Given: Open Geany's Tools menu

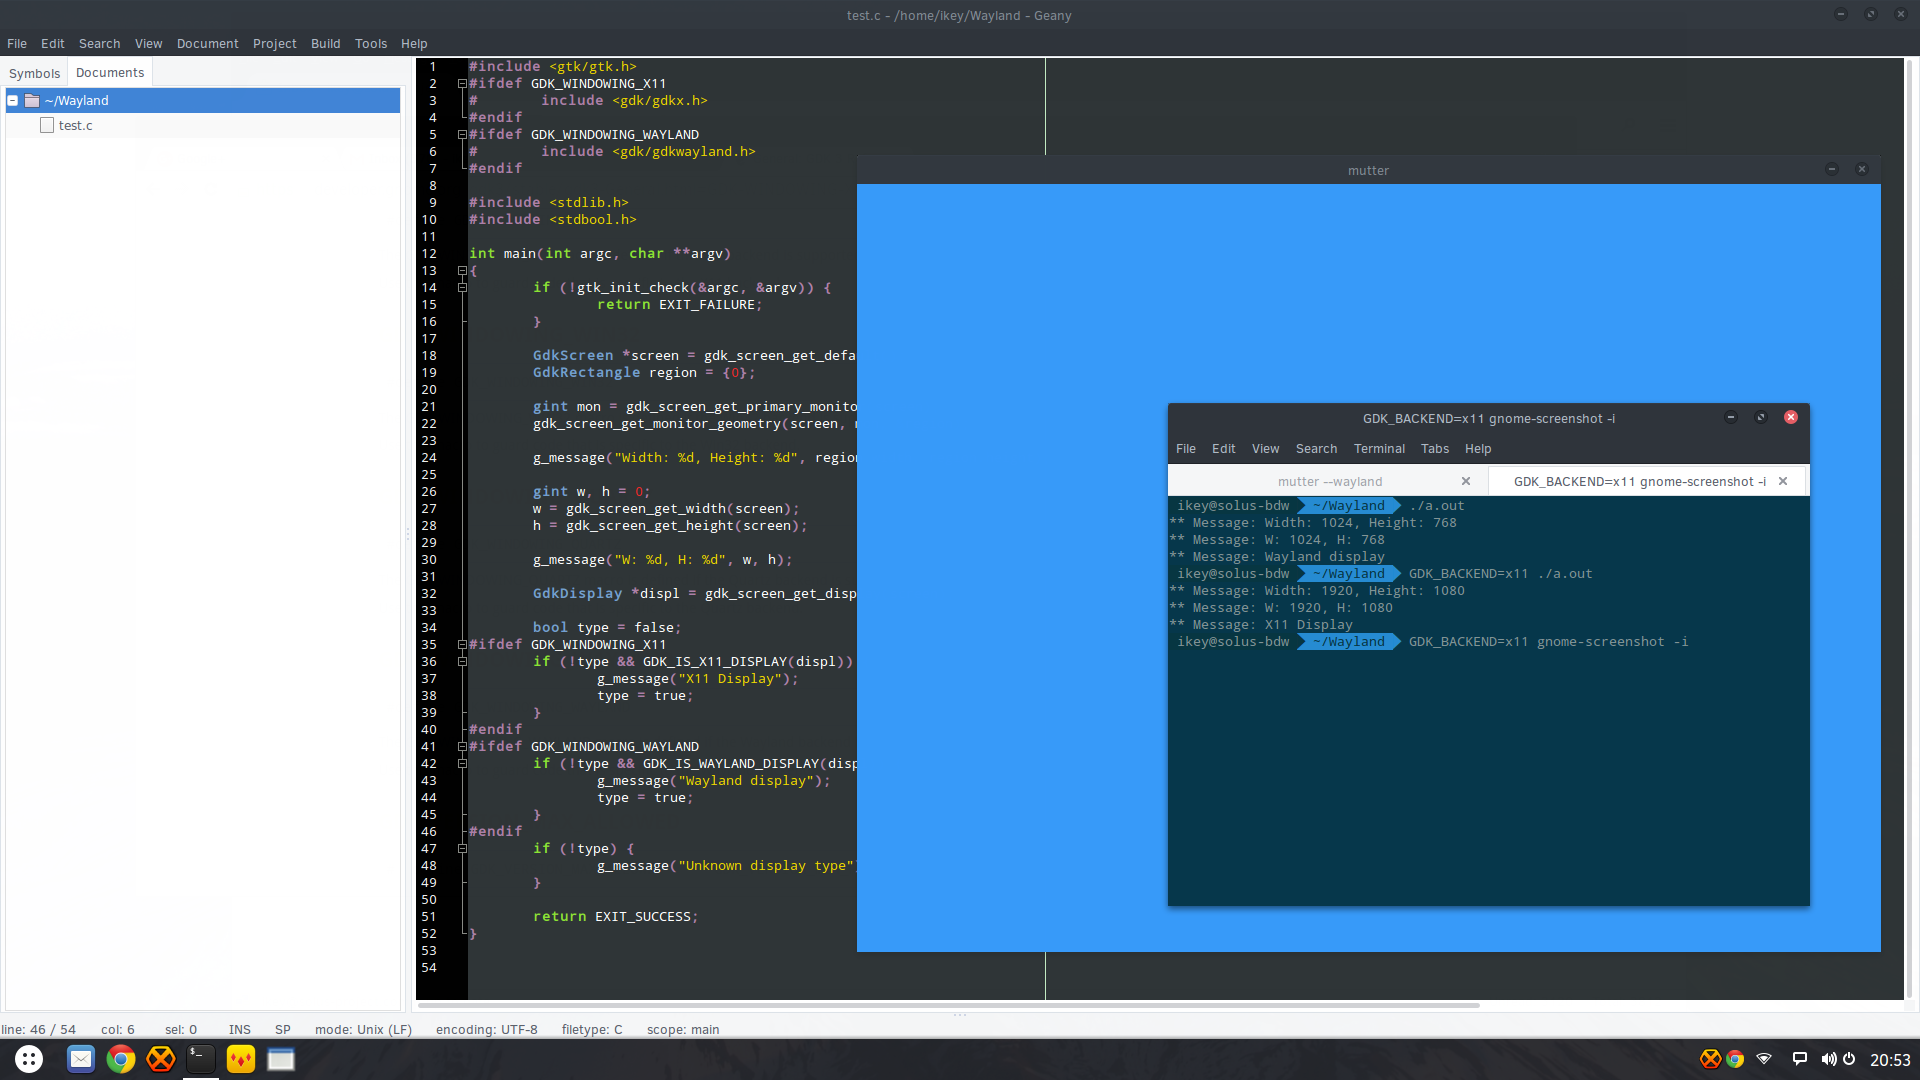Looking at the screenshot, I should pyautogui.click(x=371, y=44).
